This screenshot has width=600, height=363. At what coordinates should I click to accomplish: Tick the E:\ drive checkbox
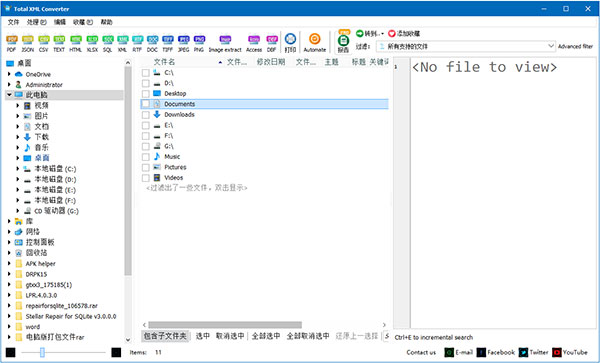coord(145,125)
